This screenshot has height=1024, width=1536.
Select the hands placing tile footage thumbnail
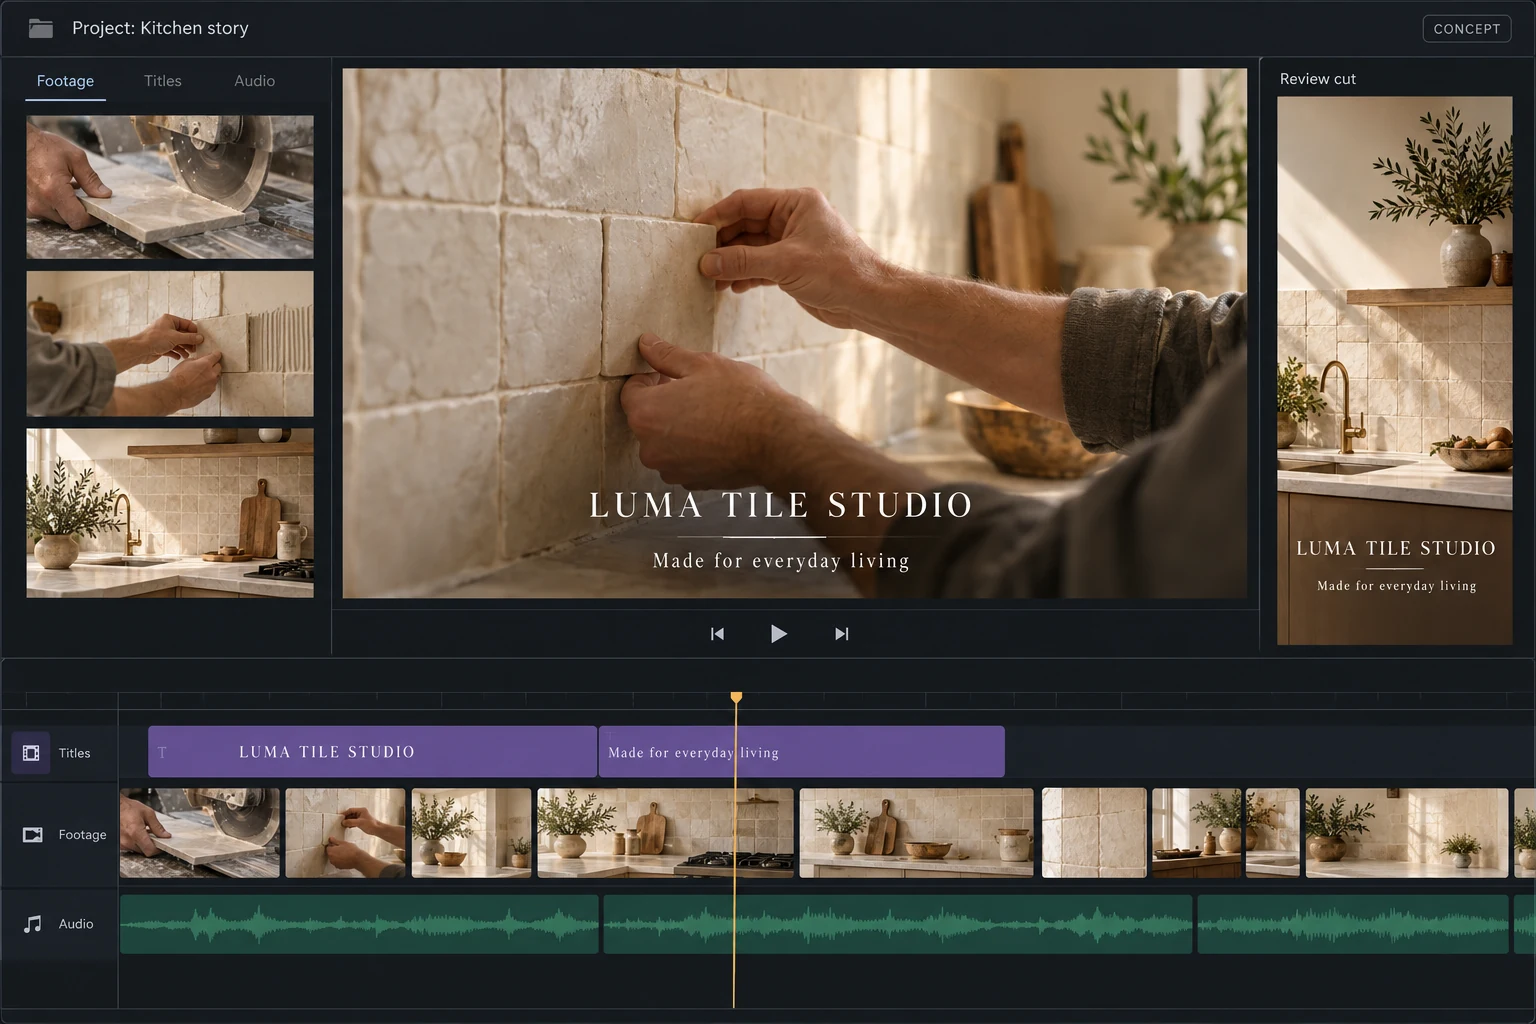pyautogui.click(x=170, y=343)
